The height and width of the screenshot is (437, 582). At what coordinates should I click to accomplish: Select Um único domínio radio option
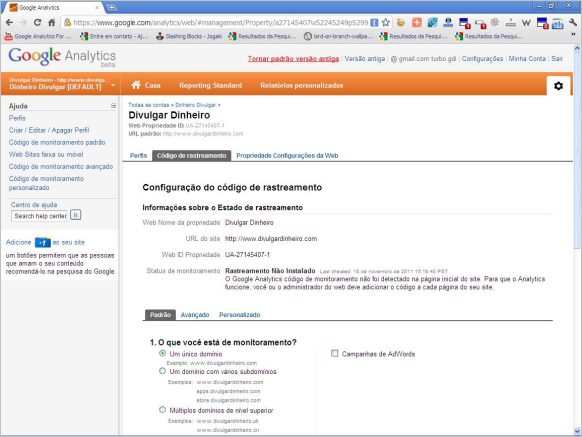pos(162,353)
